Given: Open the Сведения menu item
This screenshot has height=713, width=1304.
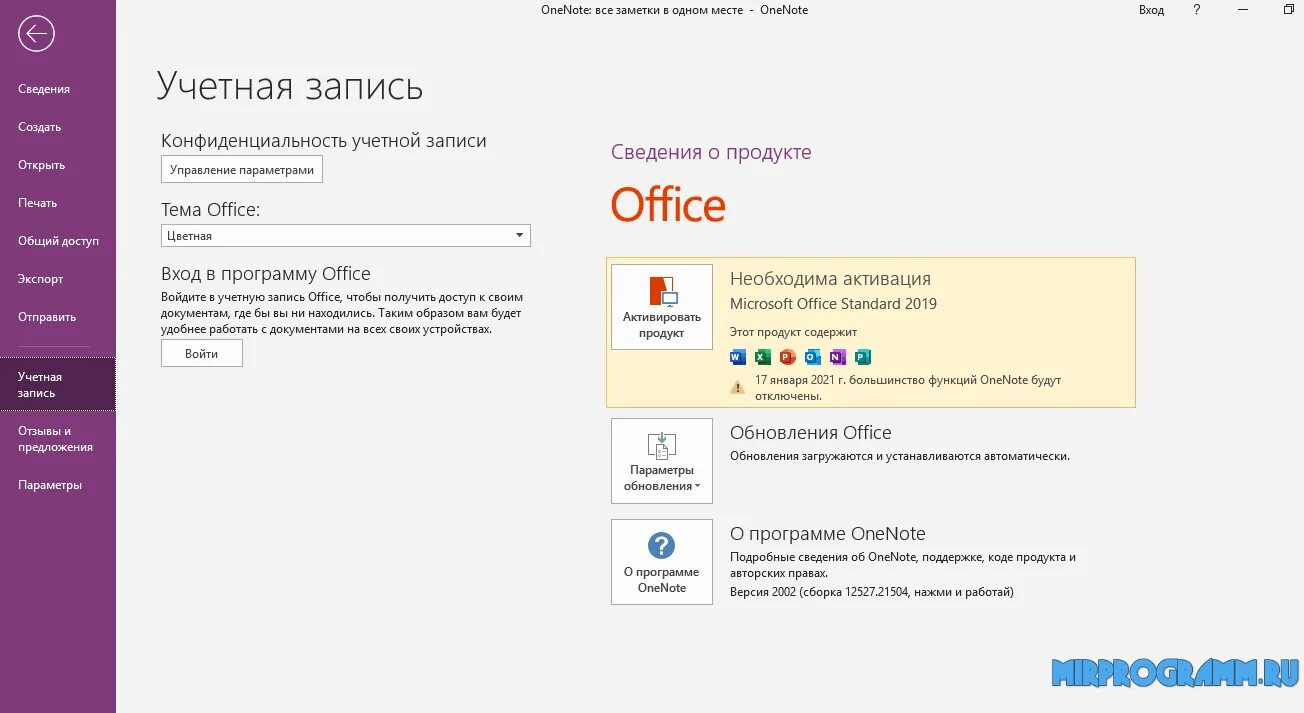Looking at the screenshot, I should point(58,89).
